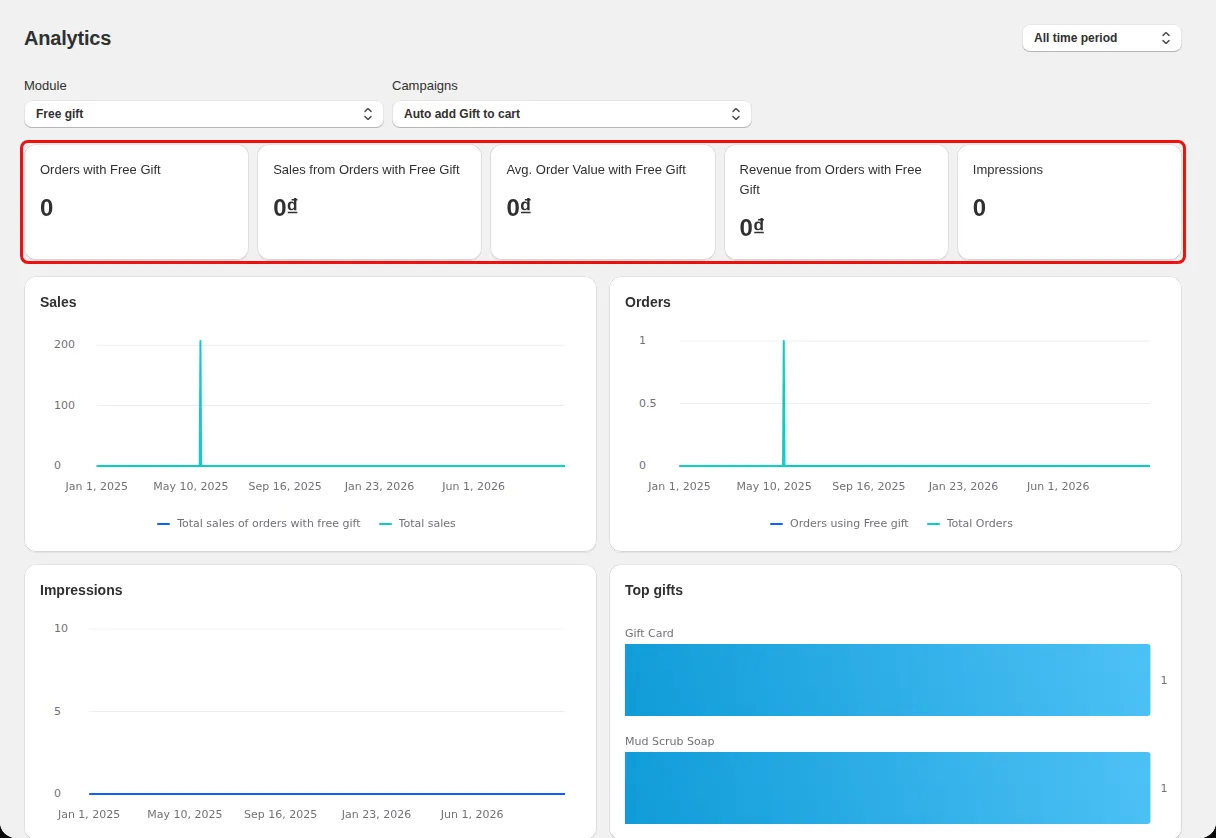Image resolution: width=1216 pixels, height=838 pixels.
Task: Click the Impressions metric card
Action: (1069, 202)
